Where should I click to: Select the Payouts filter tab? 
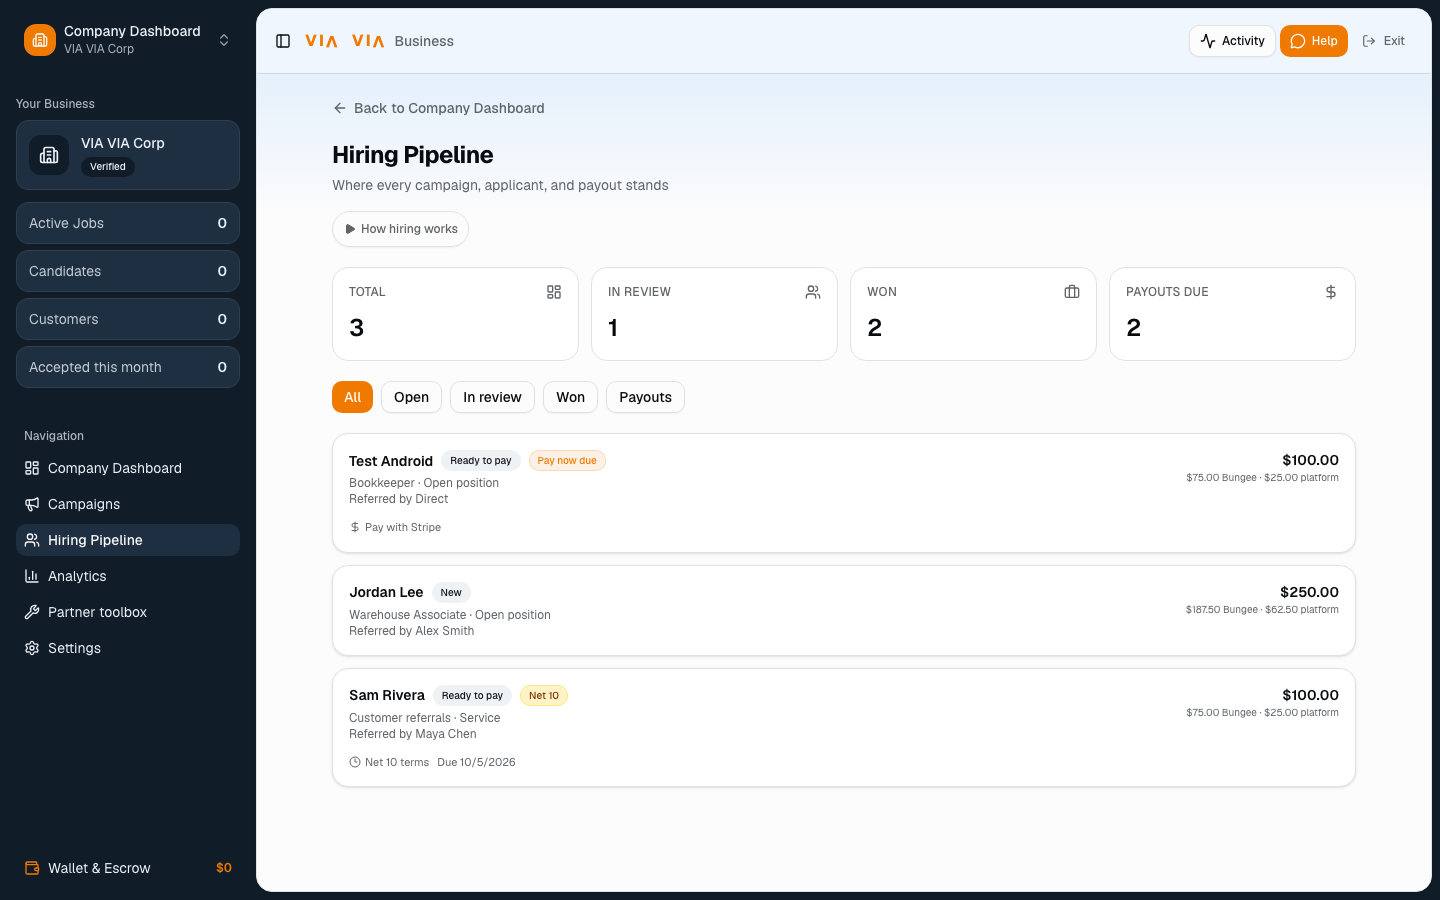tap(645, 397)
